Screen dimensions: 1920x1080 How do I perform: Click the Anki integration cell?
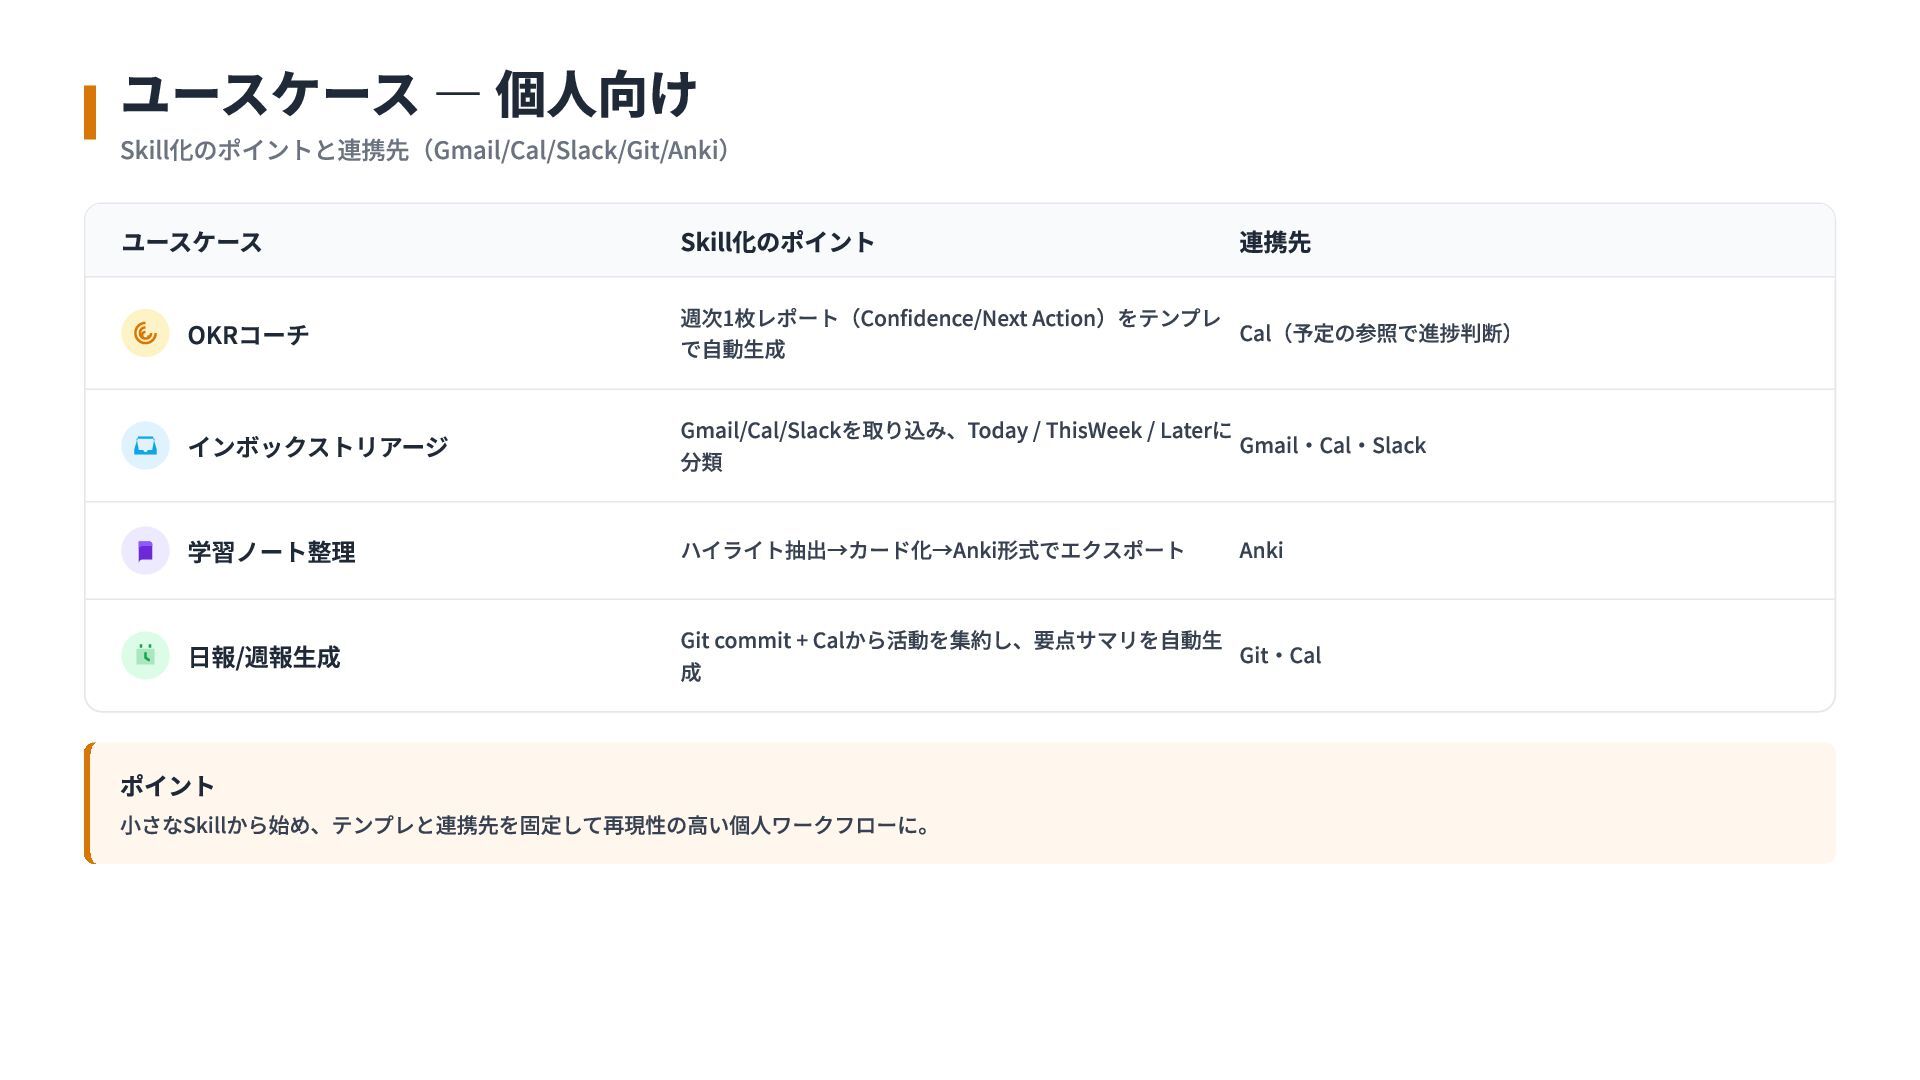pos(1260,551)
